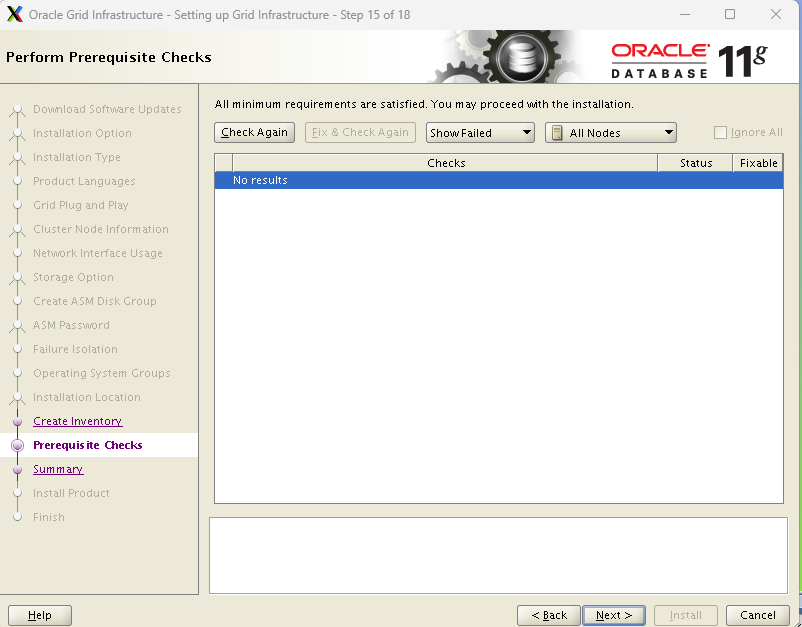Minimize the installer window

[x=685, y=14]
